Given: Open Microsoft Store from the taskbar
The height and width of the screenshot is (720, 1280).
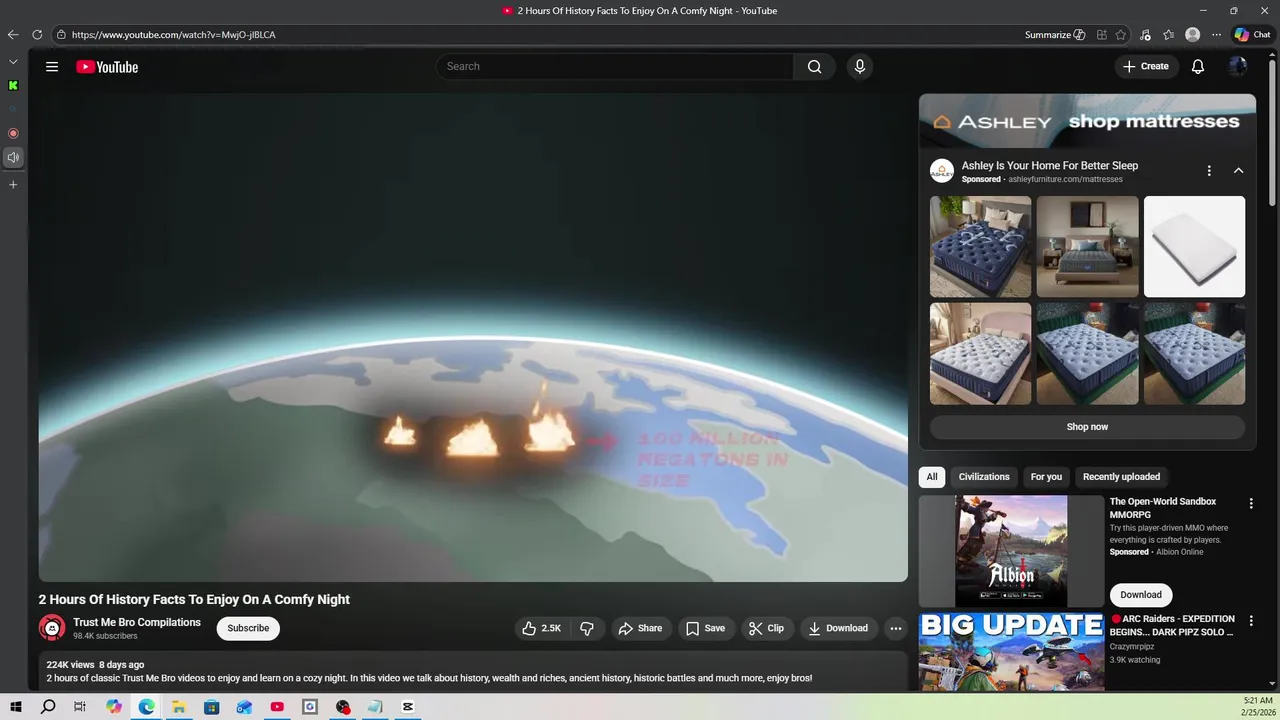Looking at the screenshot, I should click(212, 707).
